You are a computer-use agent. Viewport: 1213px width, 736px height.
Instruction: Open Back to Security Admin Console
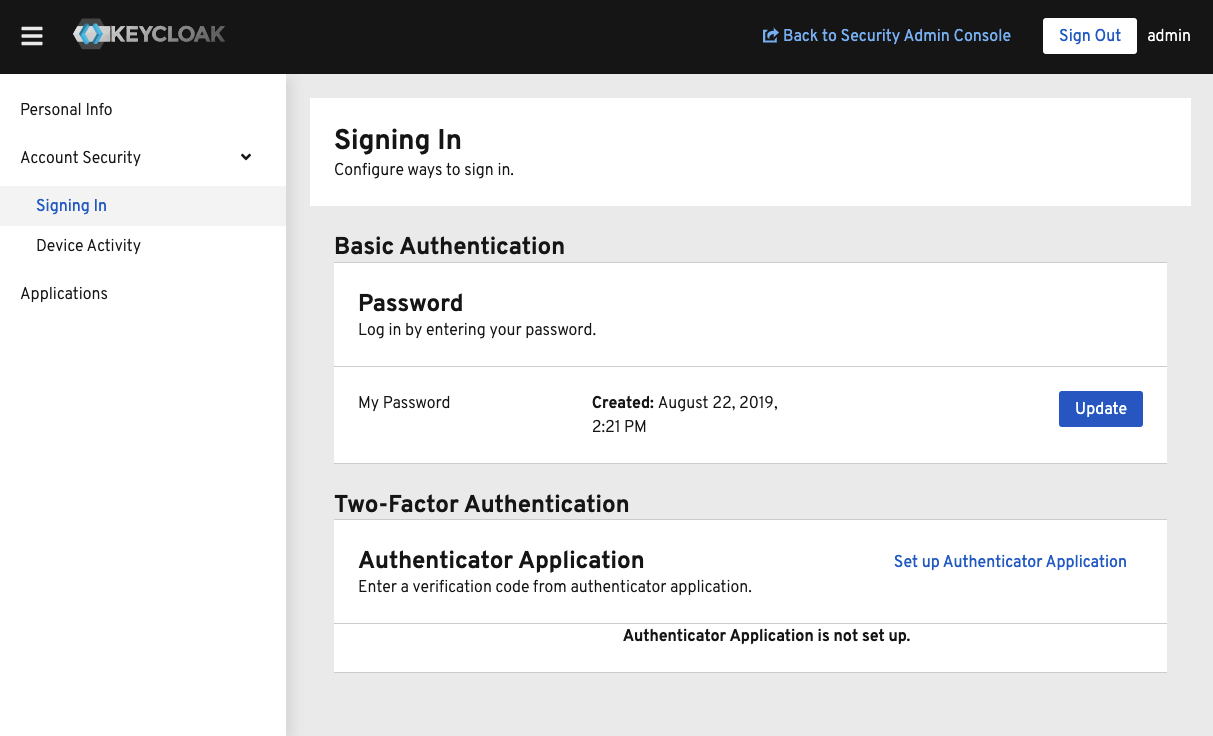tap(897, 35)
